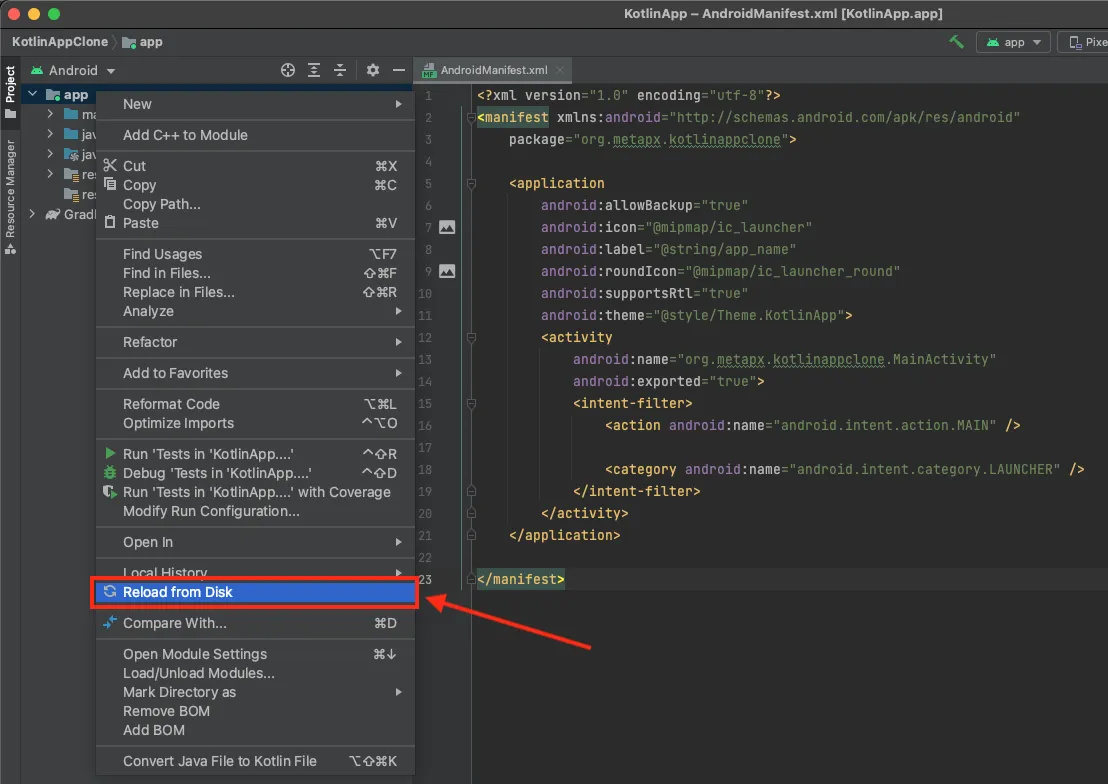Click gutter image icon on line 7
The width and height of the screenshot is (1108, 784).
tap(447, 227)
